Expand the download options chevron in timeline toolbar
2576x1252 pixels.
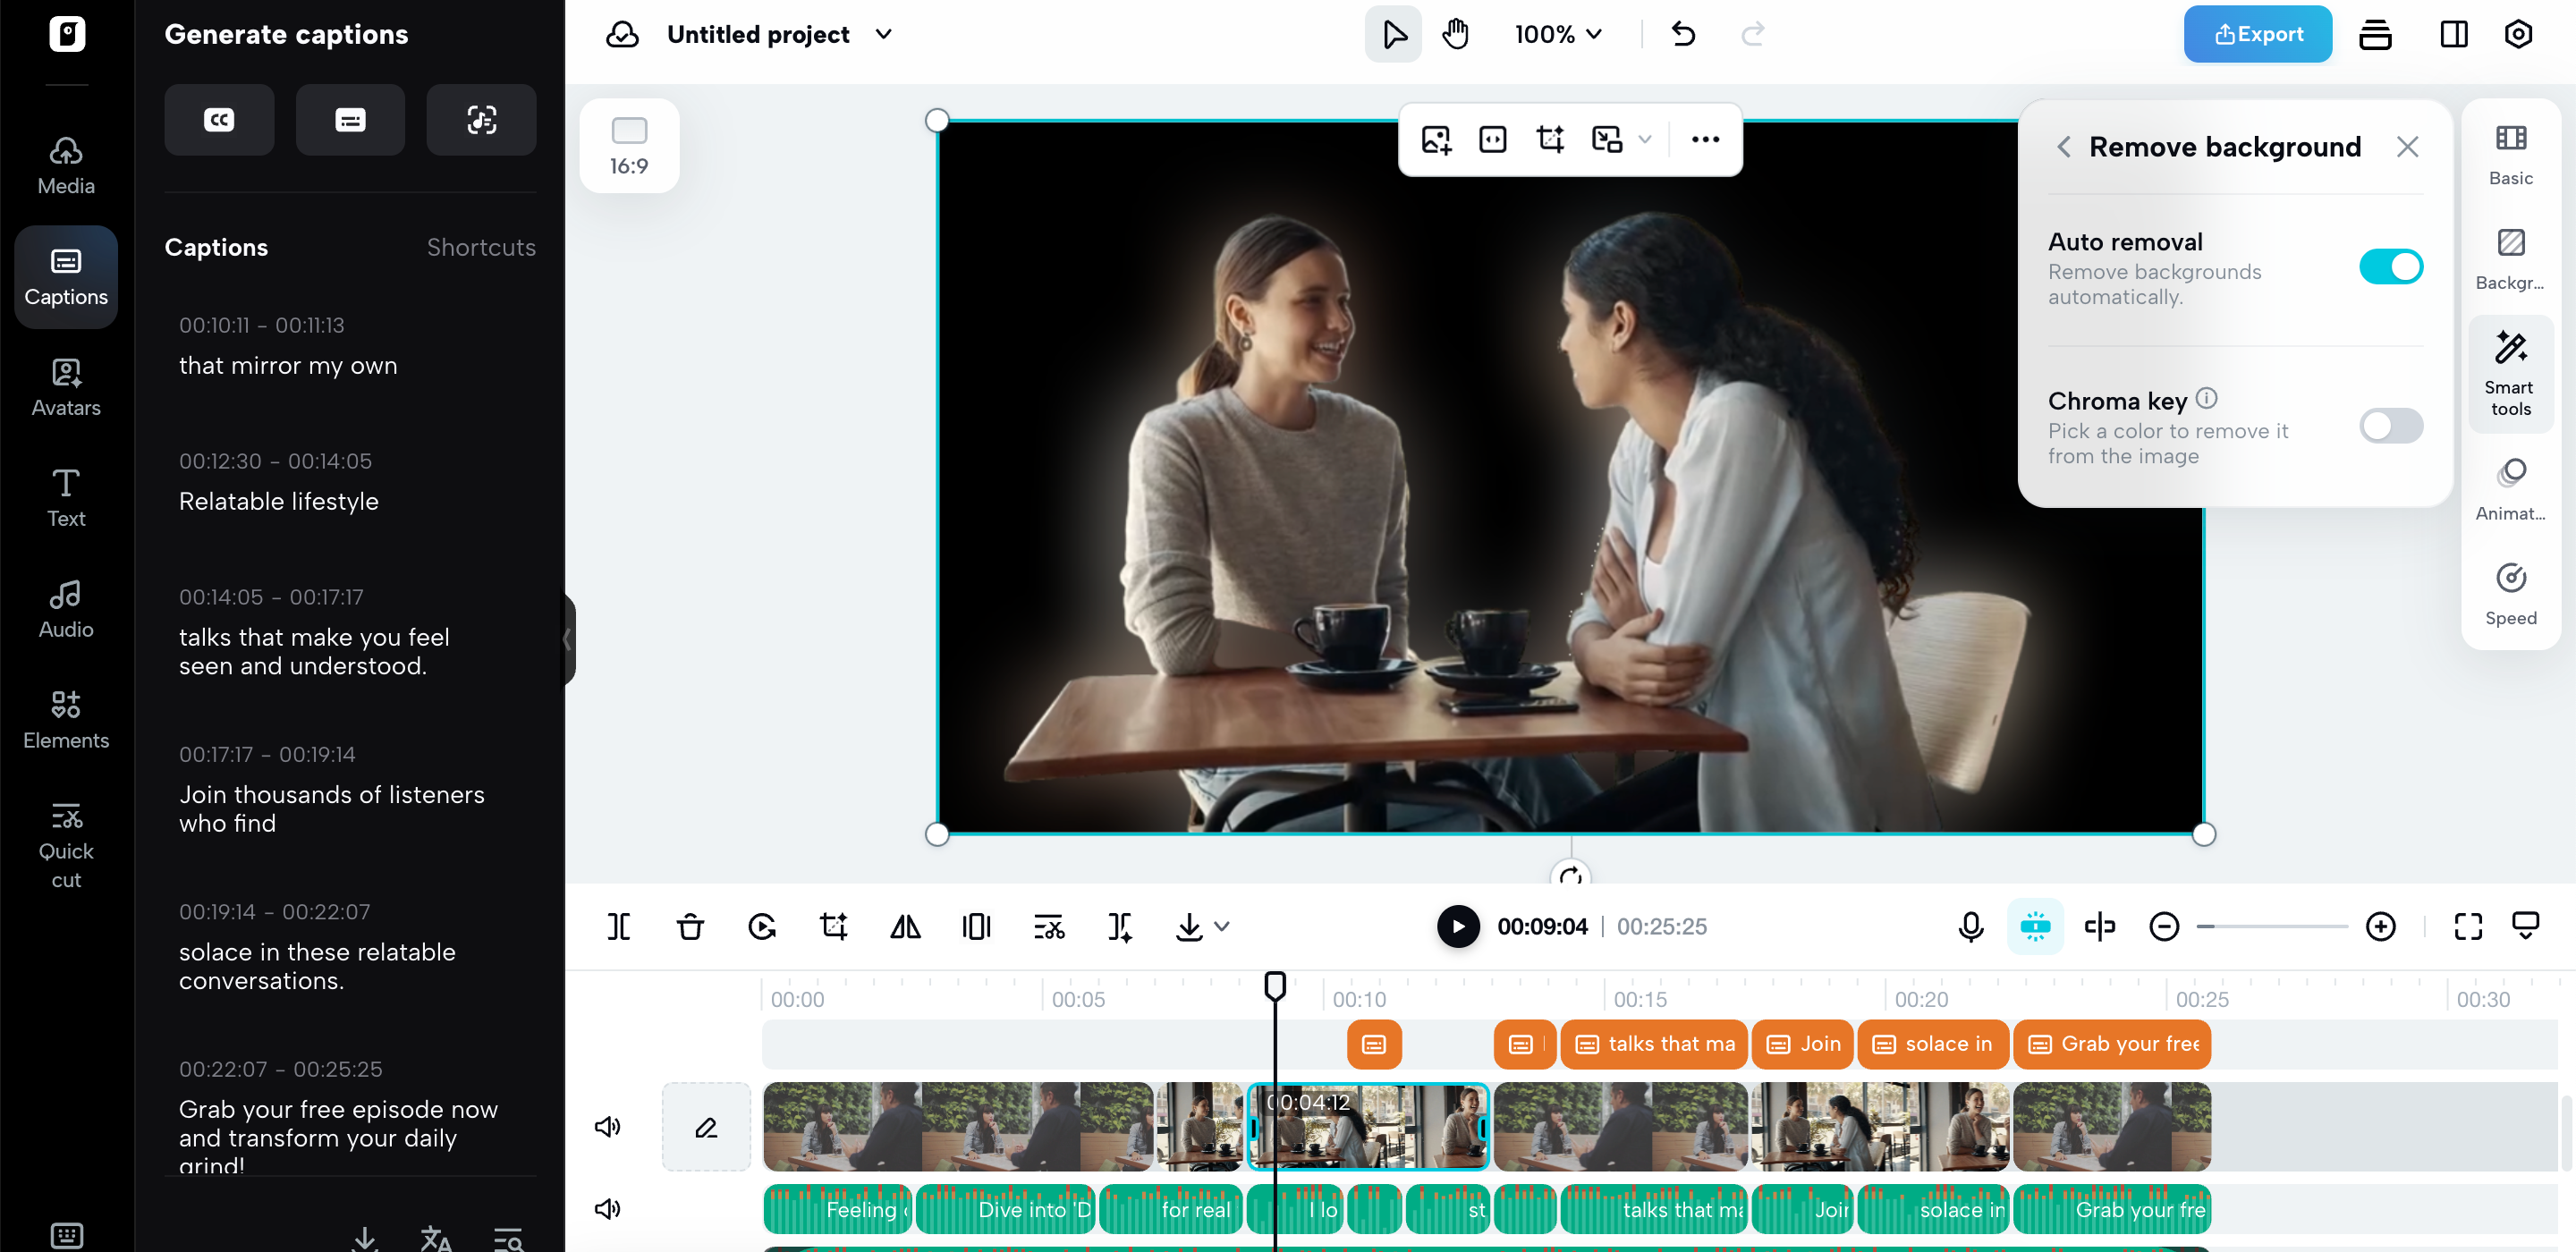click(x=1222, y=926)
